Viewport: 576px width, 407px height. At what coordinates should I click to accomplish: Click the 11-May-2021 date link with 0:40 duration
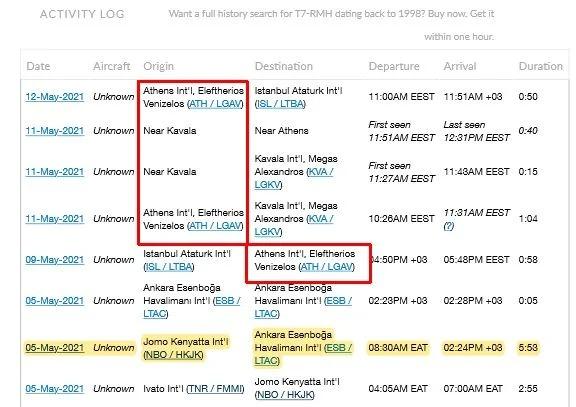tap(55, 131)
